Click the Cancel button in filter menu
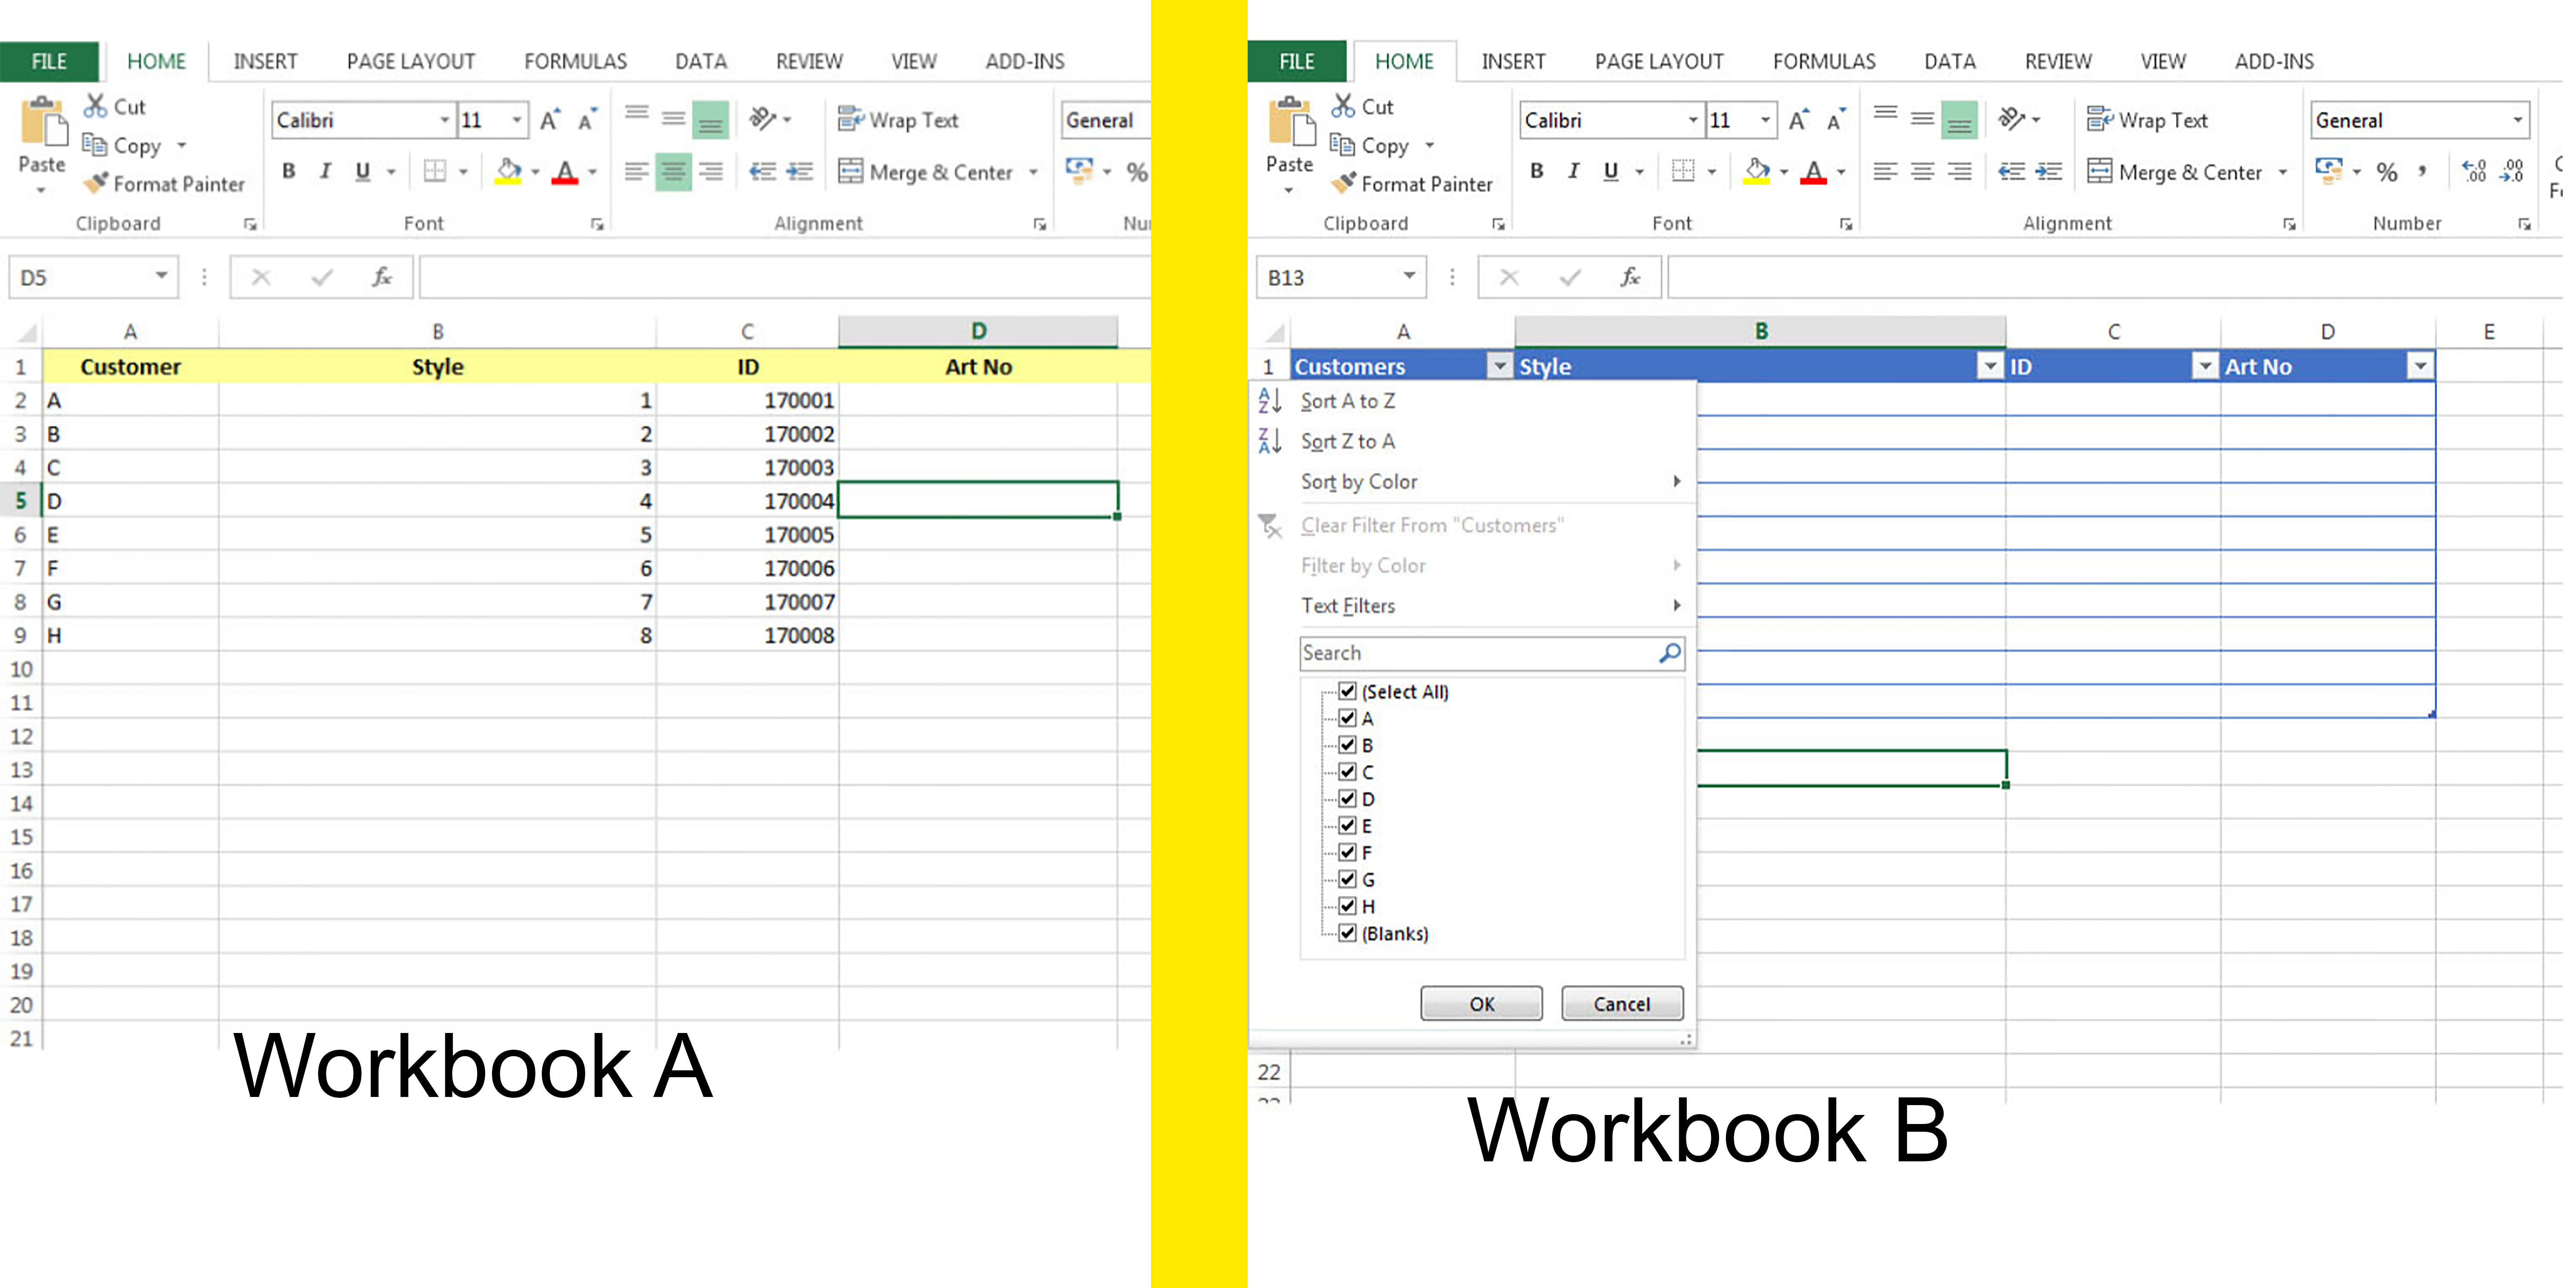Viewport: 2576px width, 1288px height. [1621, 1003]
